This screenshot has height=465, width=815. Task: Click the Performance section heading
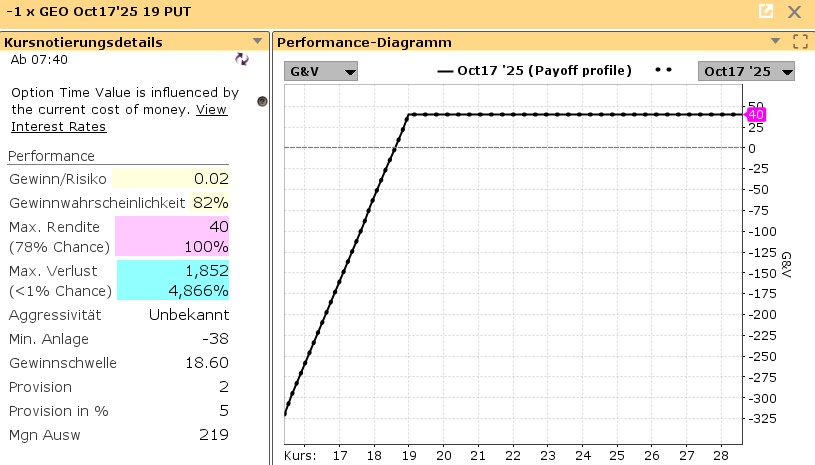[x=51, y=156]
